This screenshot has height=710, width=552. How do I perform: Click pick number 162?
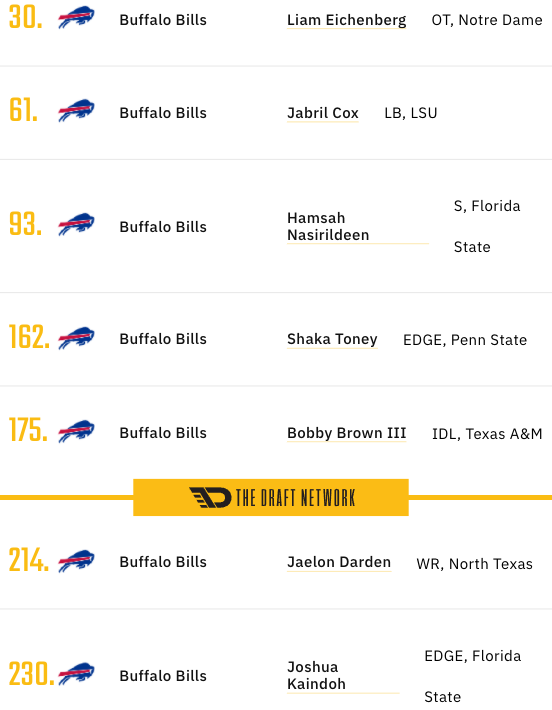[29, 337]
